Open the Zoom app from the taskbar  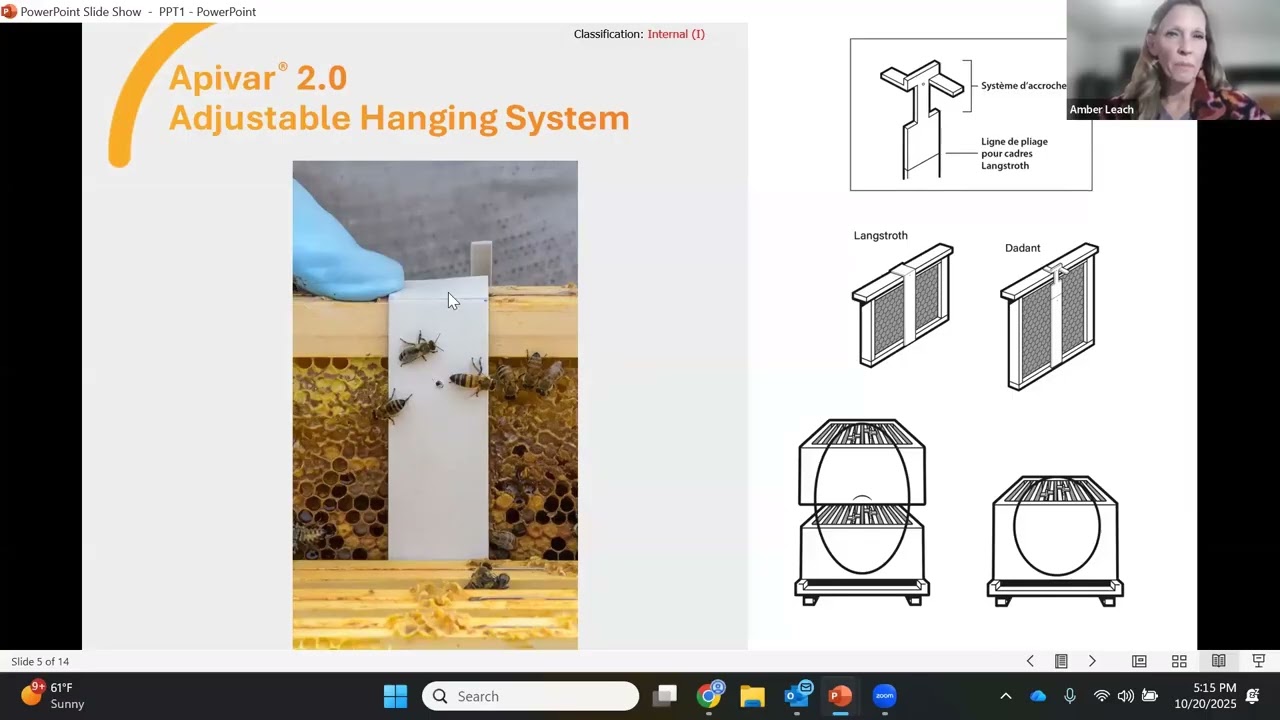[x=884, y=696]
